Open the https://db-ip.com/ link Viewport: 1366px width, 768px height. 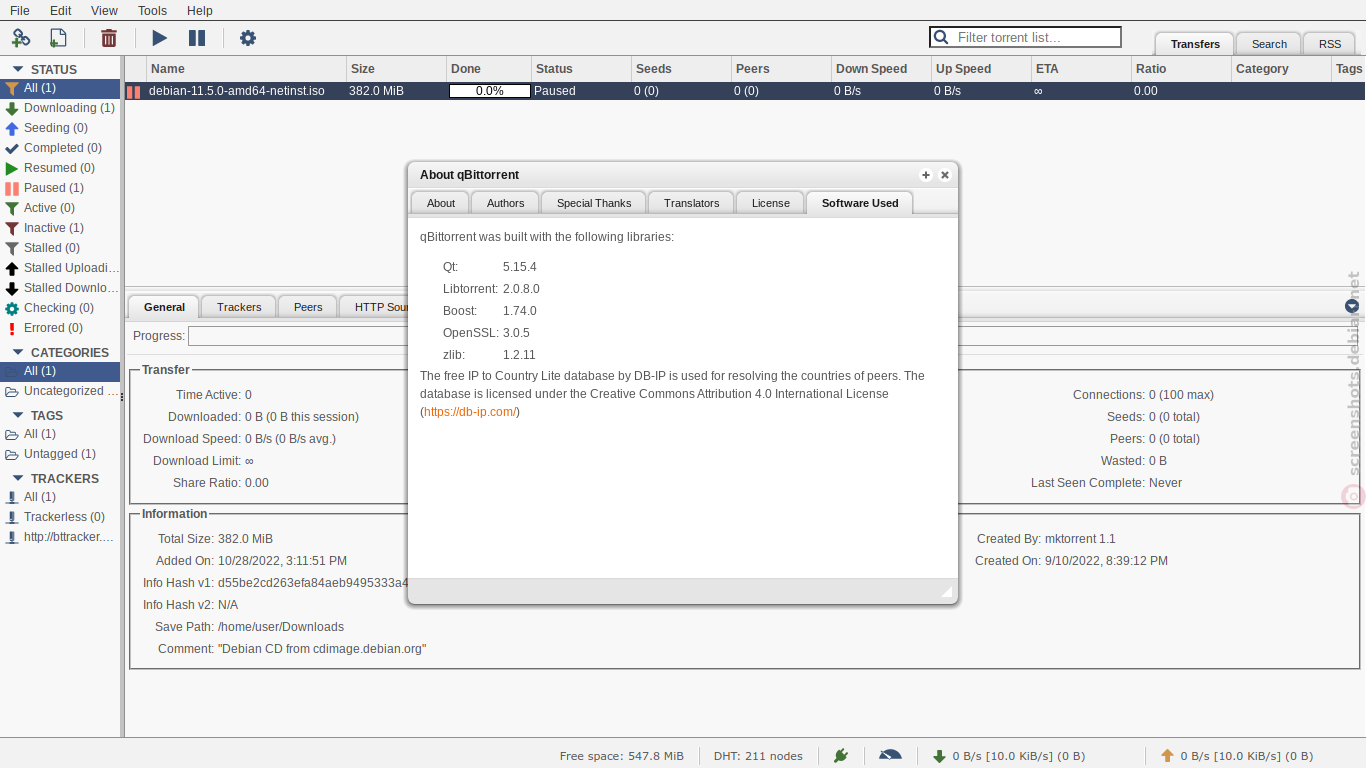tap(470, 412)
